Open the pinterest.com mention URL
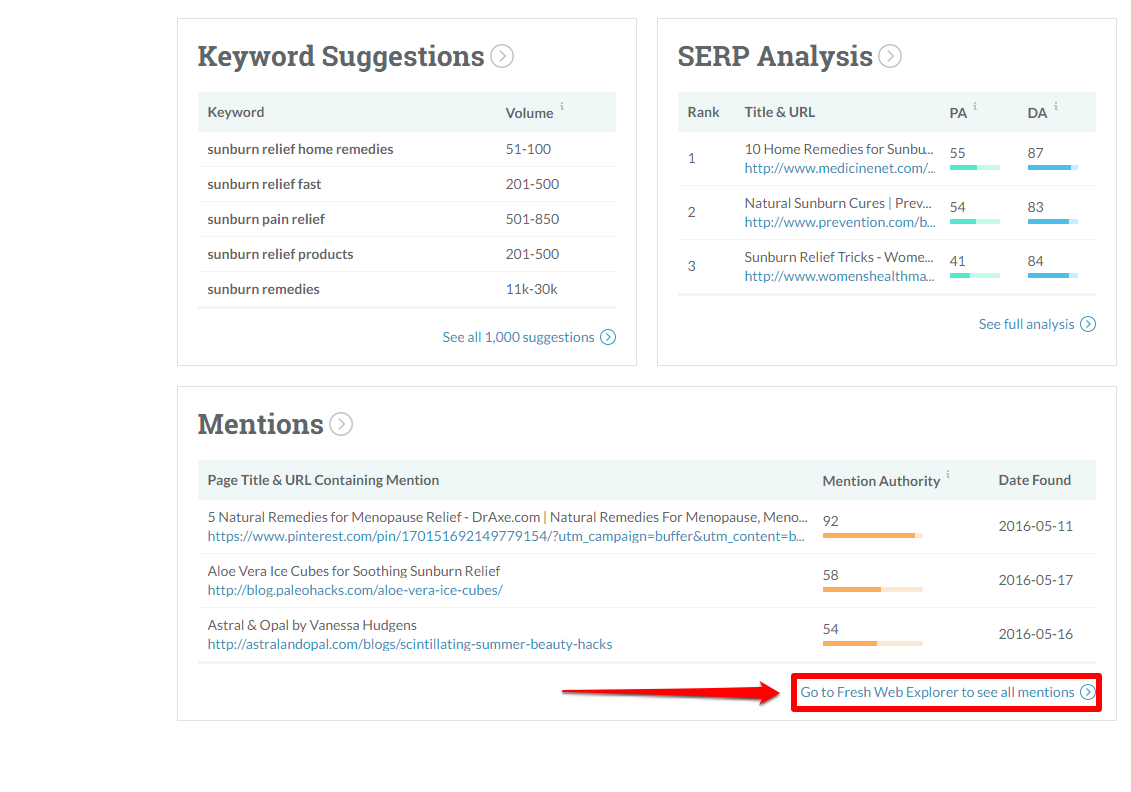 coord(505,536)
